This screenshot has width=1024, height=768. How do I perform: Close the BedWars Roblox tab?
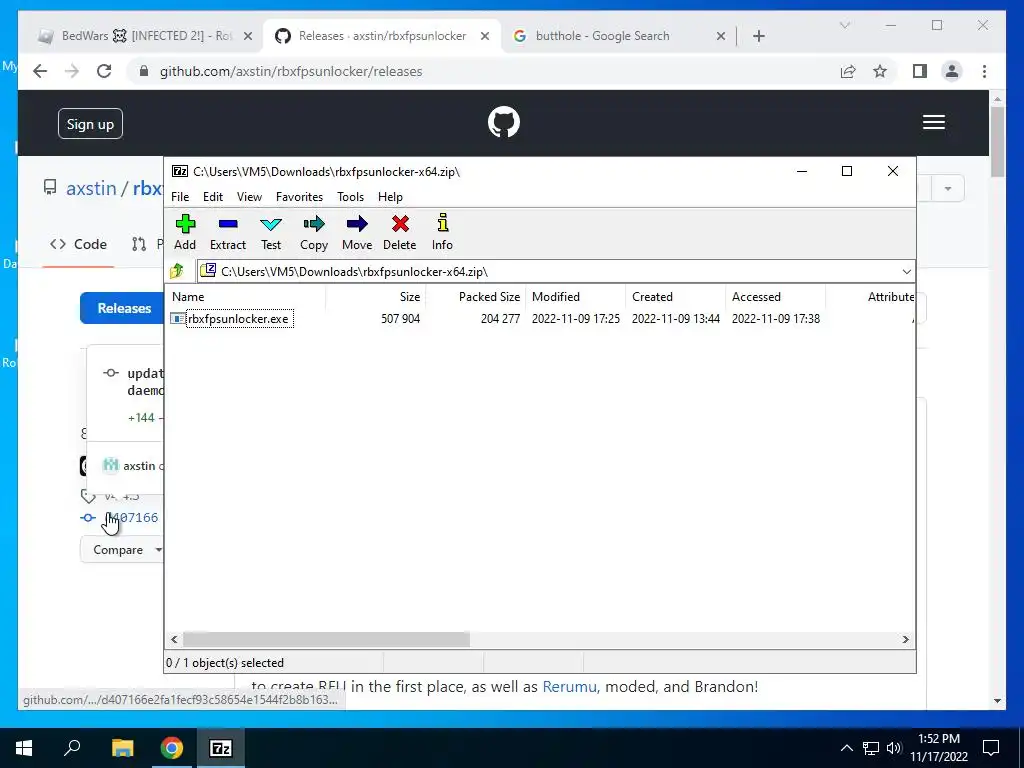248,36
